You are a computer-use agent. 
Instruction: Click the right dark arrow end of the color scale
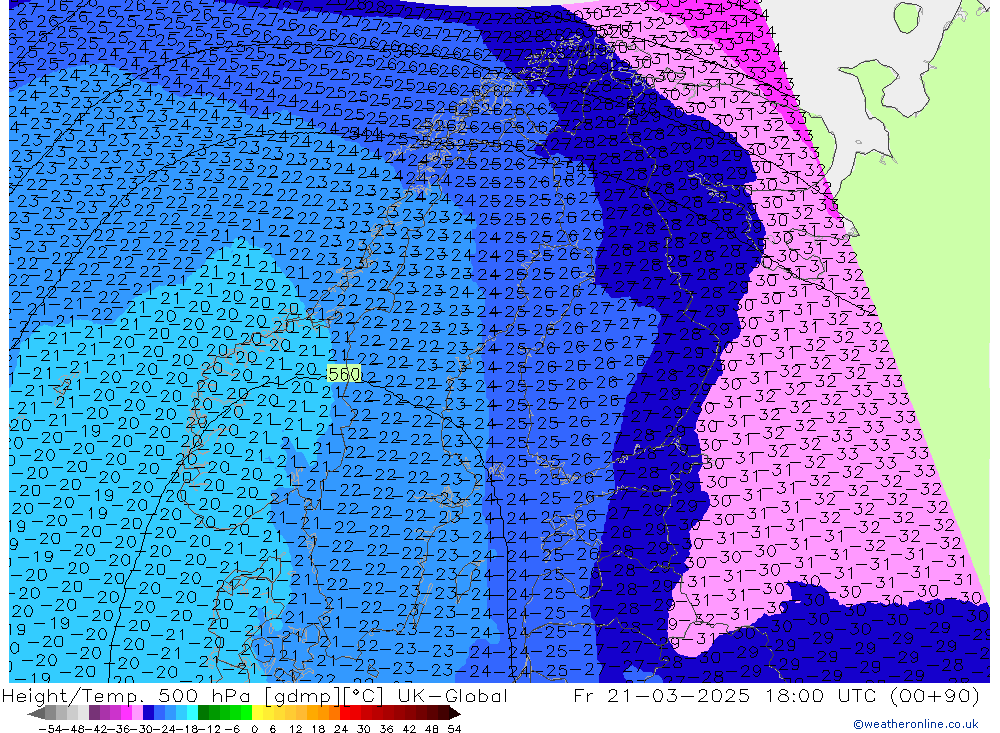click(x=455, y=713)
